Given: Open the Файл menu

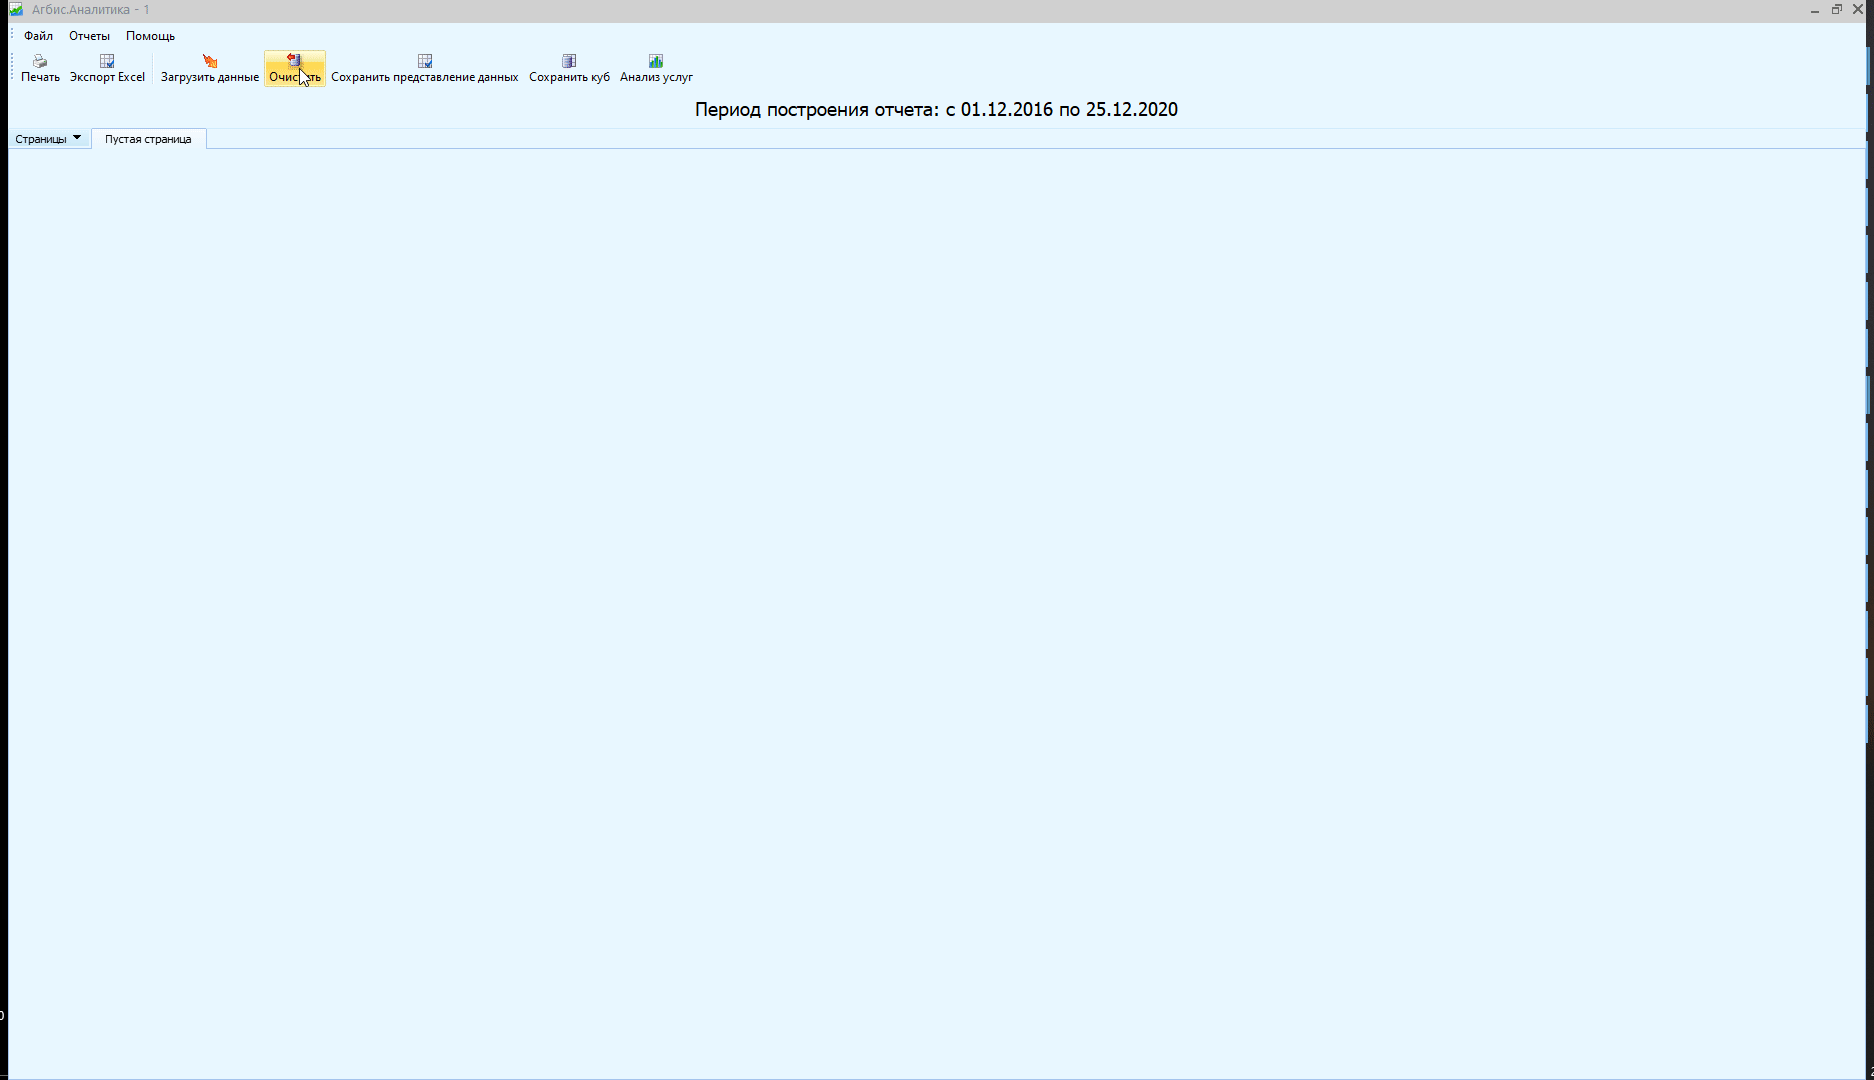Looking at the screenshot, I should coord(39,36).
